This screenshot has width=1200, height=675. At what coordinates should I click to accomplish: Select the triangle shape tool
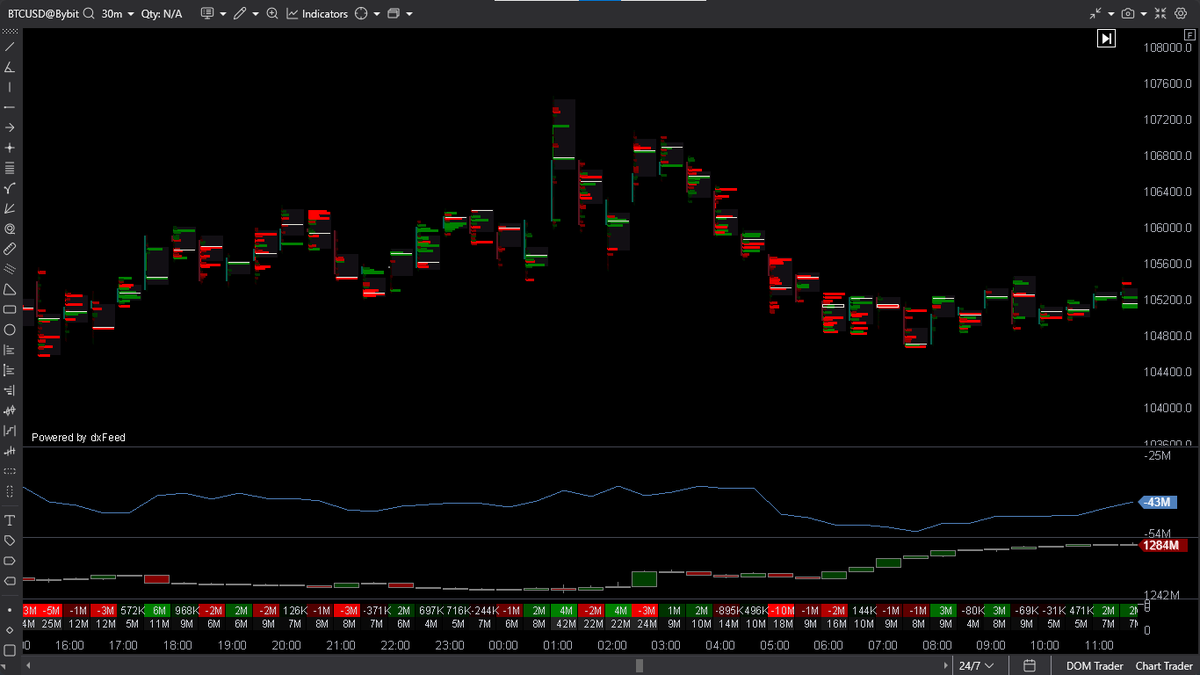pos(10,289)
